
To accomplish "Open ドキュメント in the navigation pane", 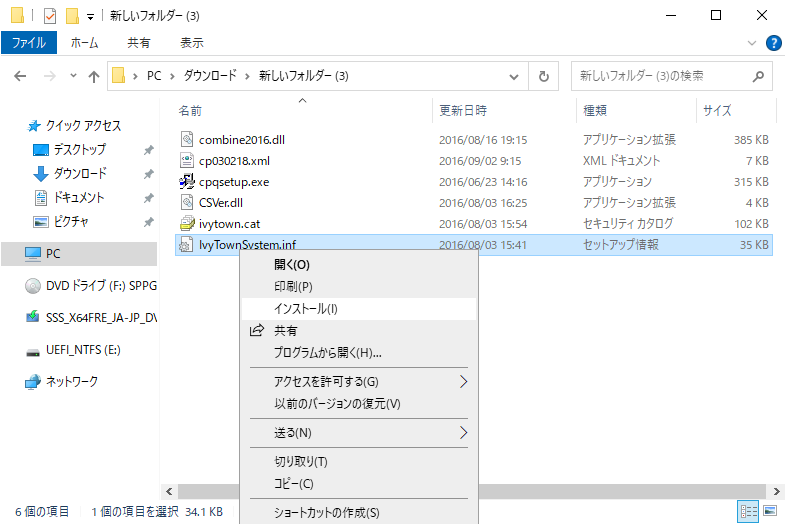I will tap(79, 198).
